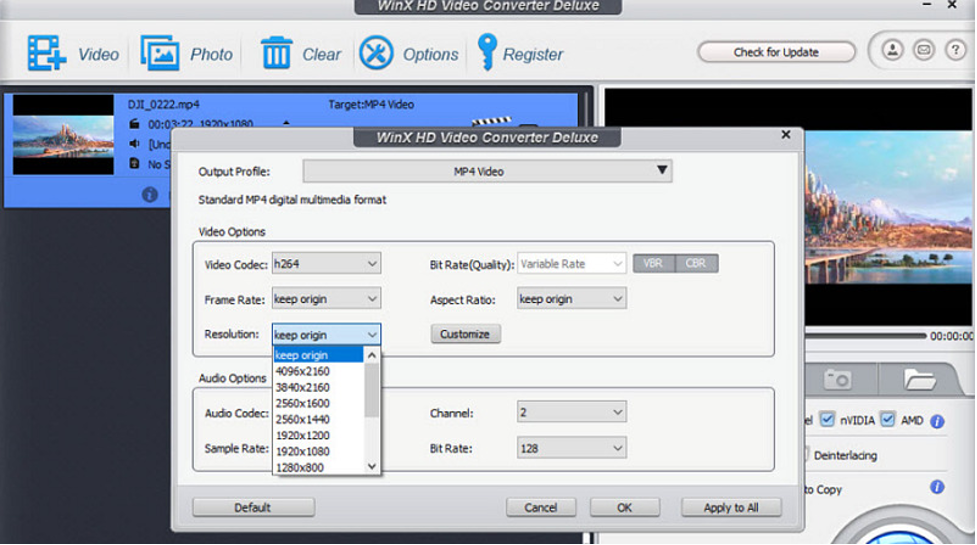Open the Aspect Ratio dropdown
The height and width of the screenshot is (545, 977).
(x=571, y=298)
